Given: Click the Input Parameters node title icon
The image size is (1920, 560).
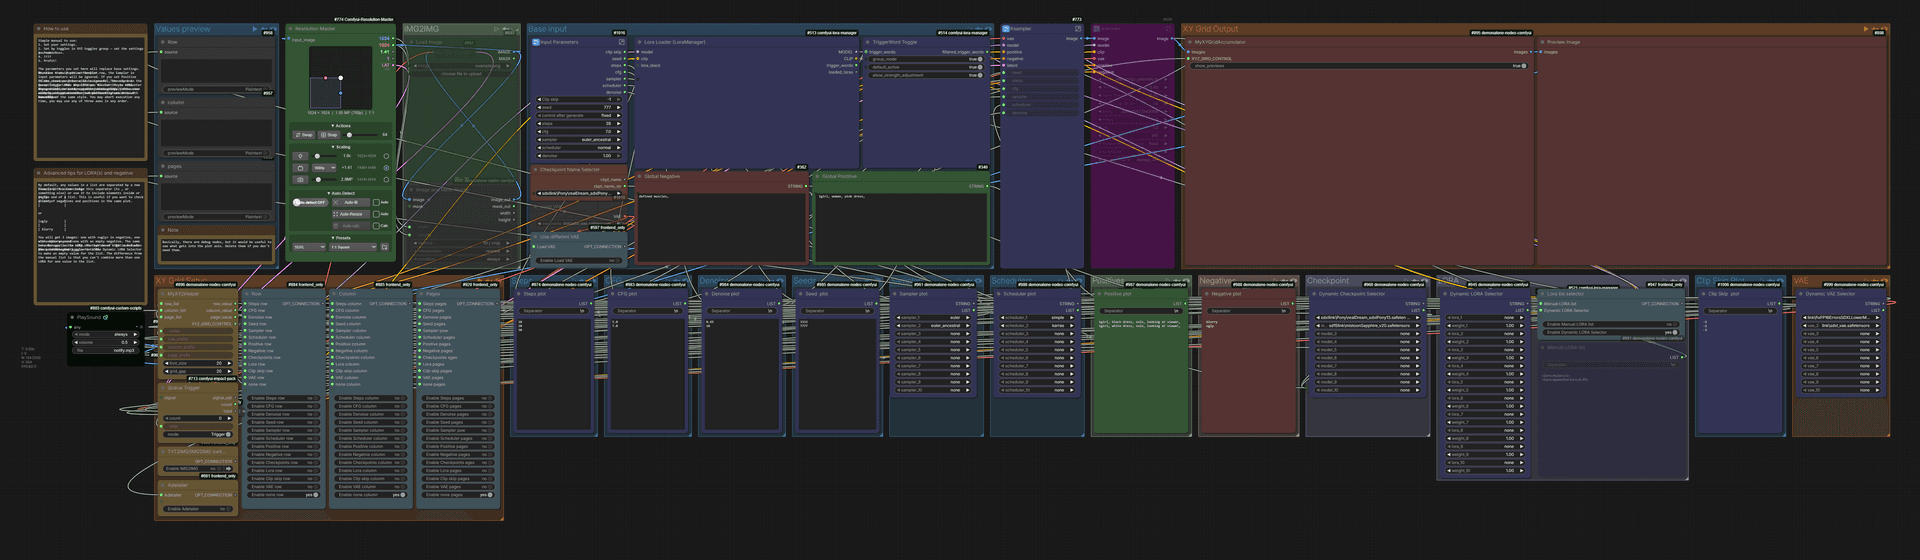Looking at the screenshot, I should 536,42.
